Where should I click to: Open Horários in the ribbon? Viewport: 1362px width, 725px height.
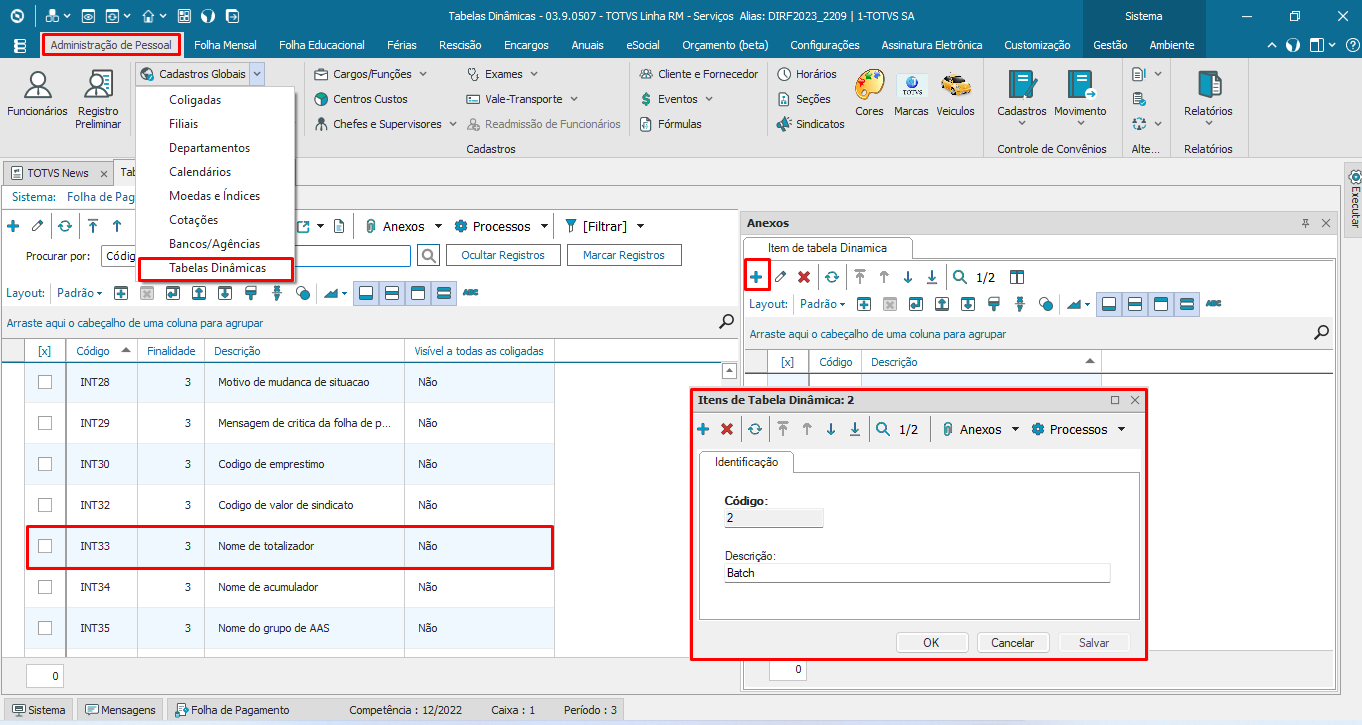[807, 74]
